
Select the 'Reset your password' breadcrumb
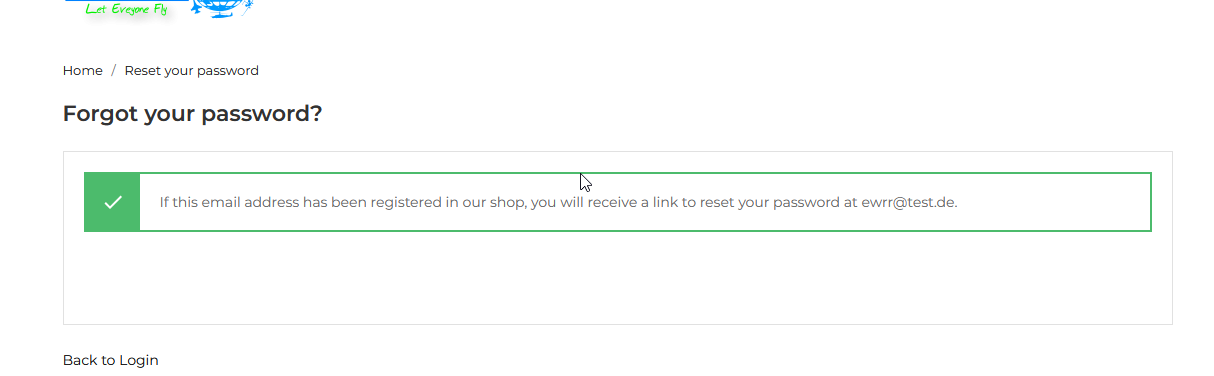coord(192,71)
